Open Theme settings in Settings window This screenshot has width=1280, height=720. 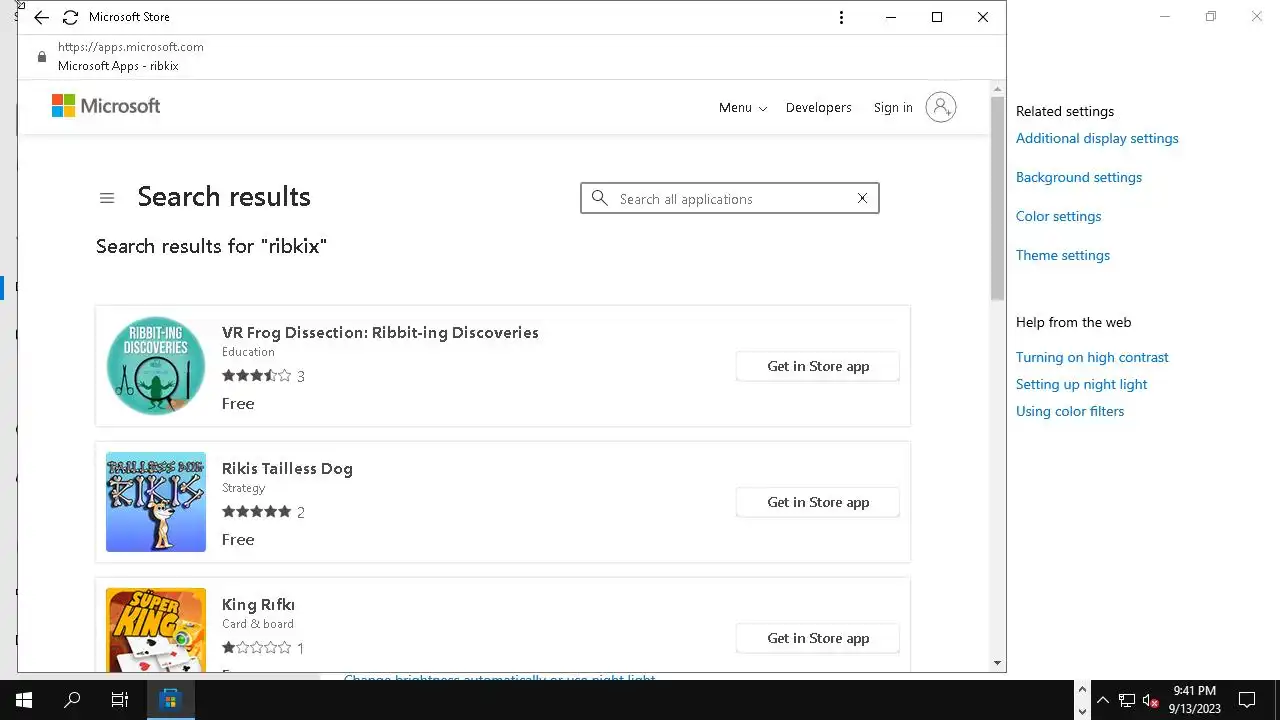tap(1063, 255)
